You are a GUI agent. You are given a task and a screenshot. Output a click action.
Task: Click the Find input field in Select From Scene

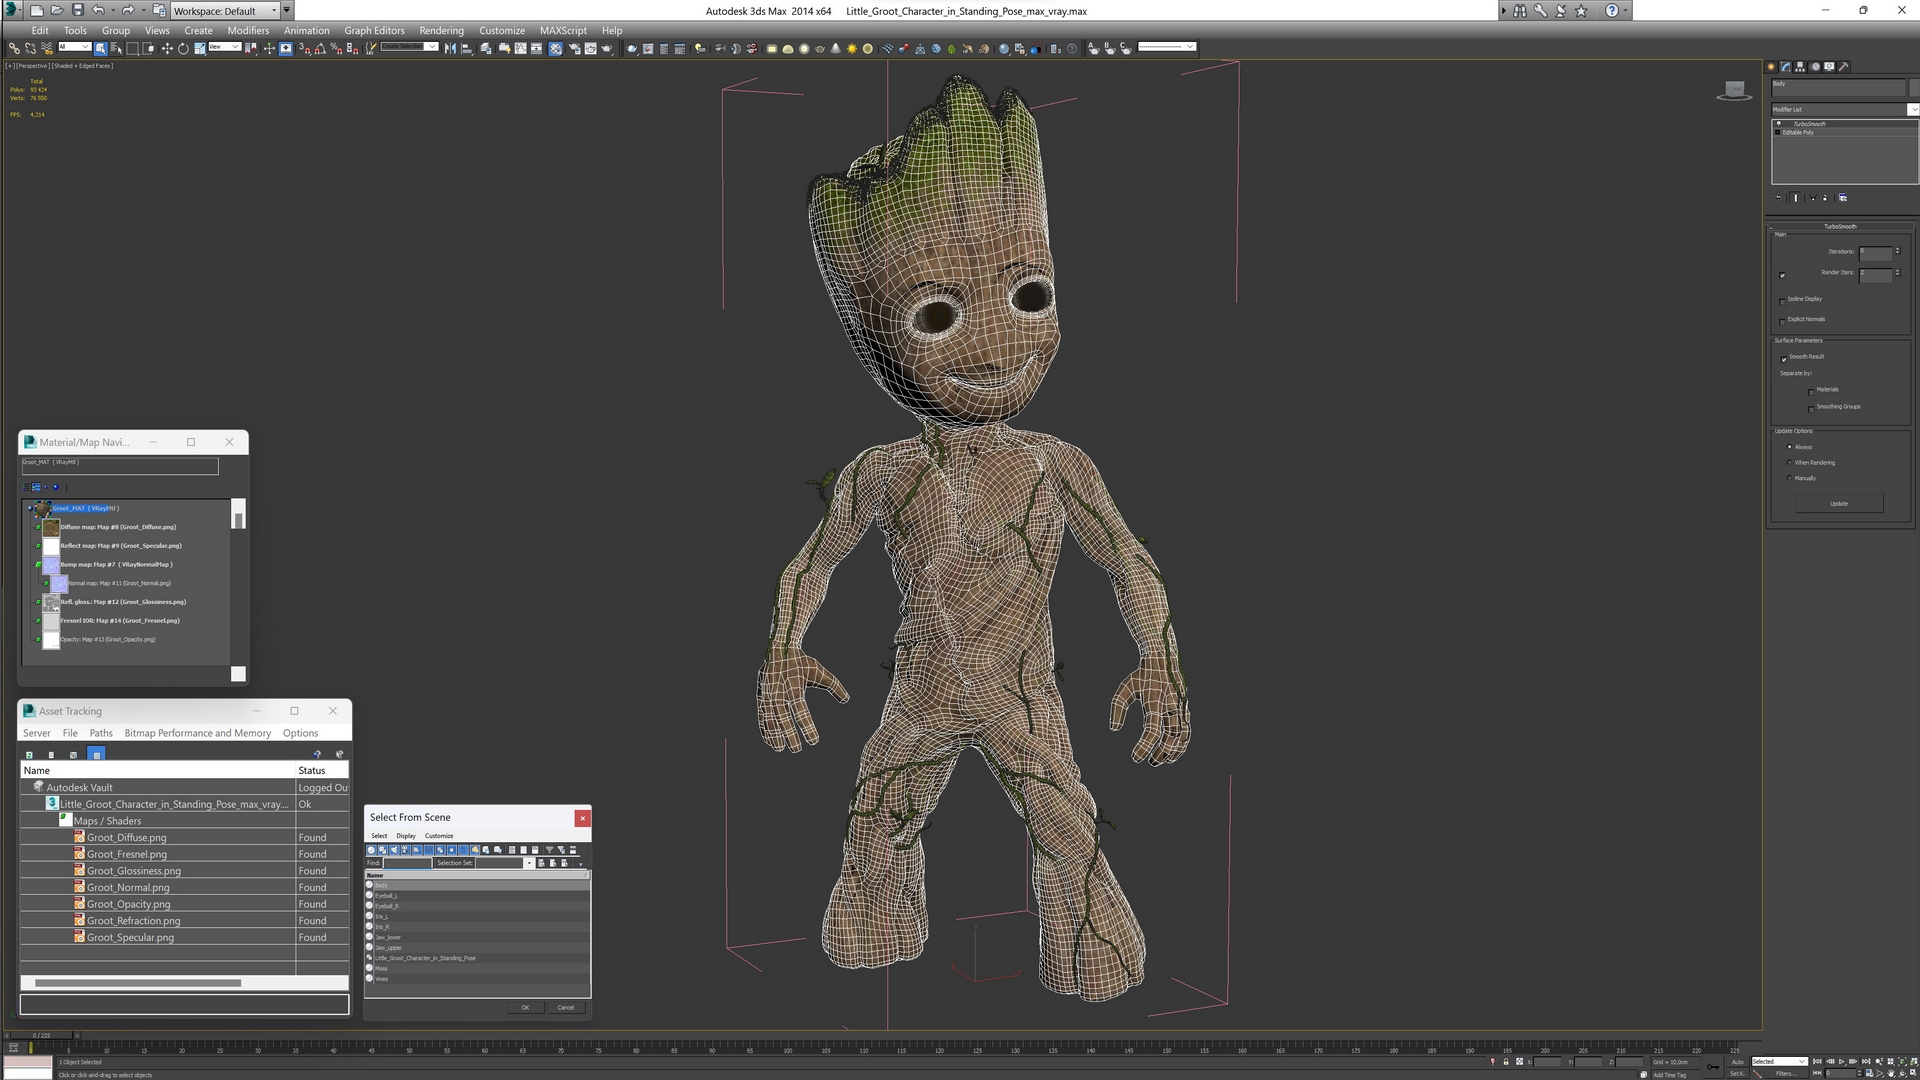408,863
